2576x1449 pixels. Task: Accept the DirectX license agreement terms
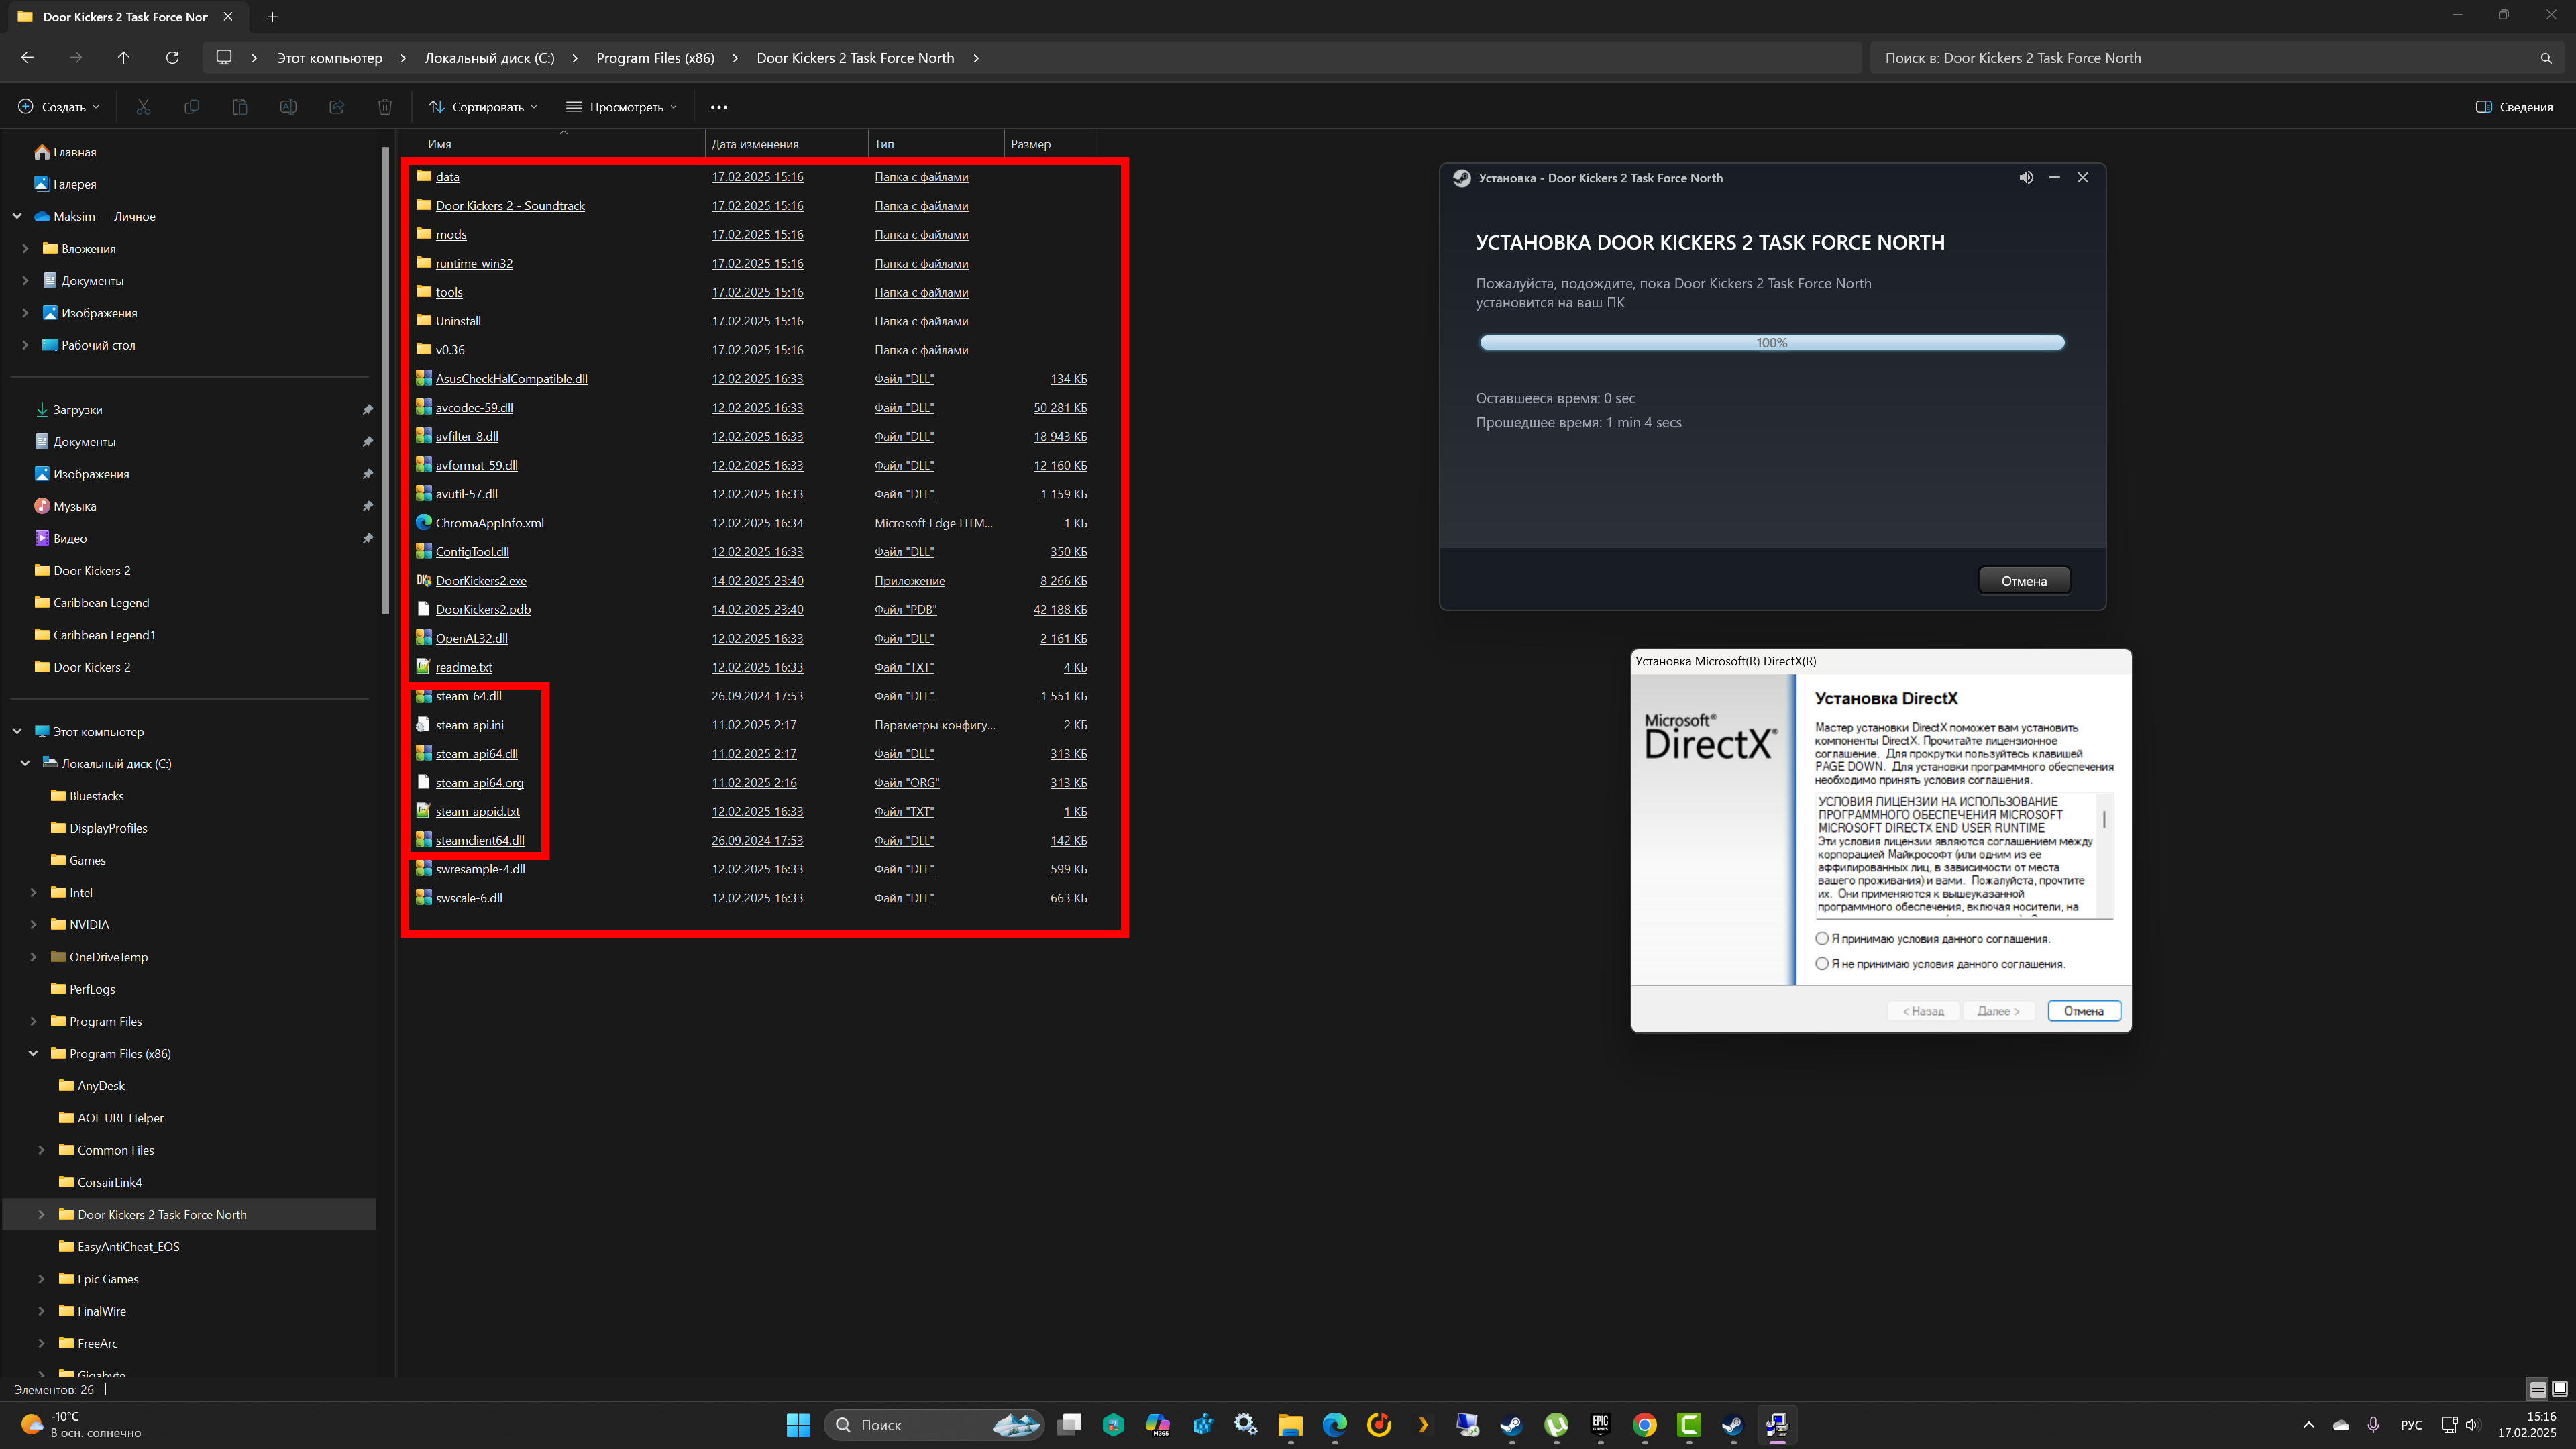click(x=1822, y=939)
